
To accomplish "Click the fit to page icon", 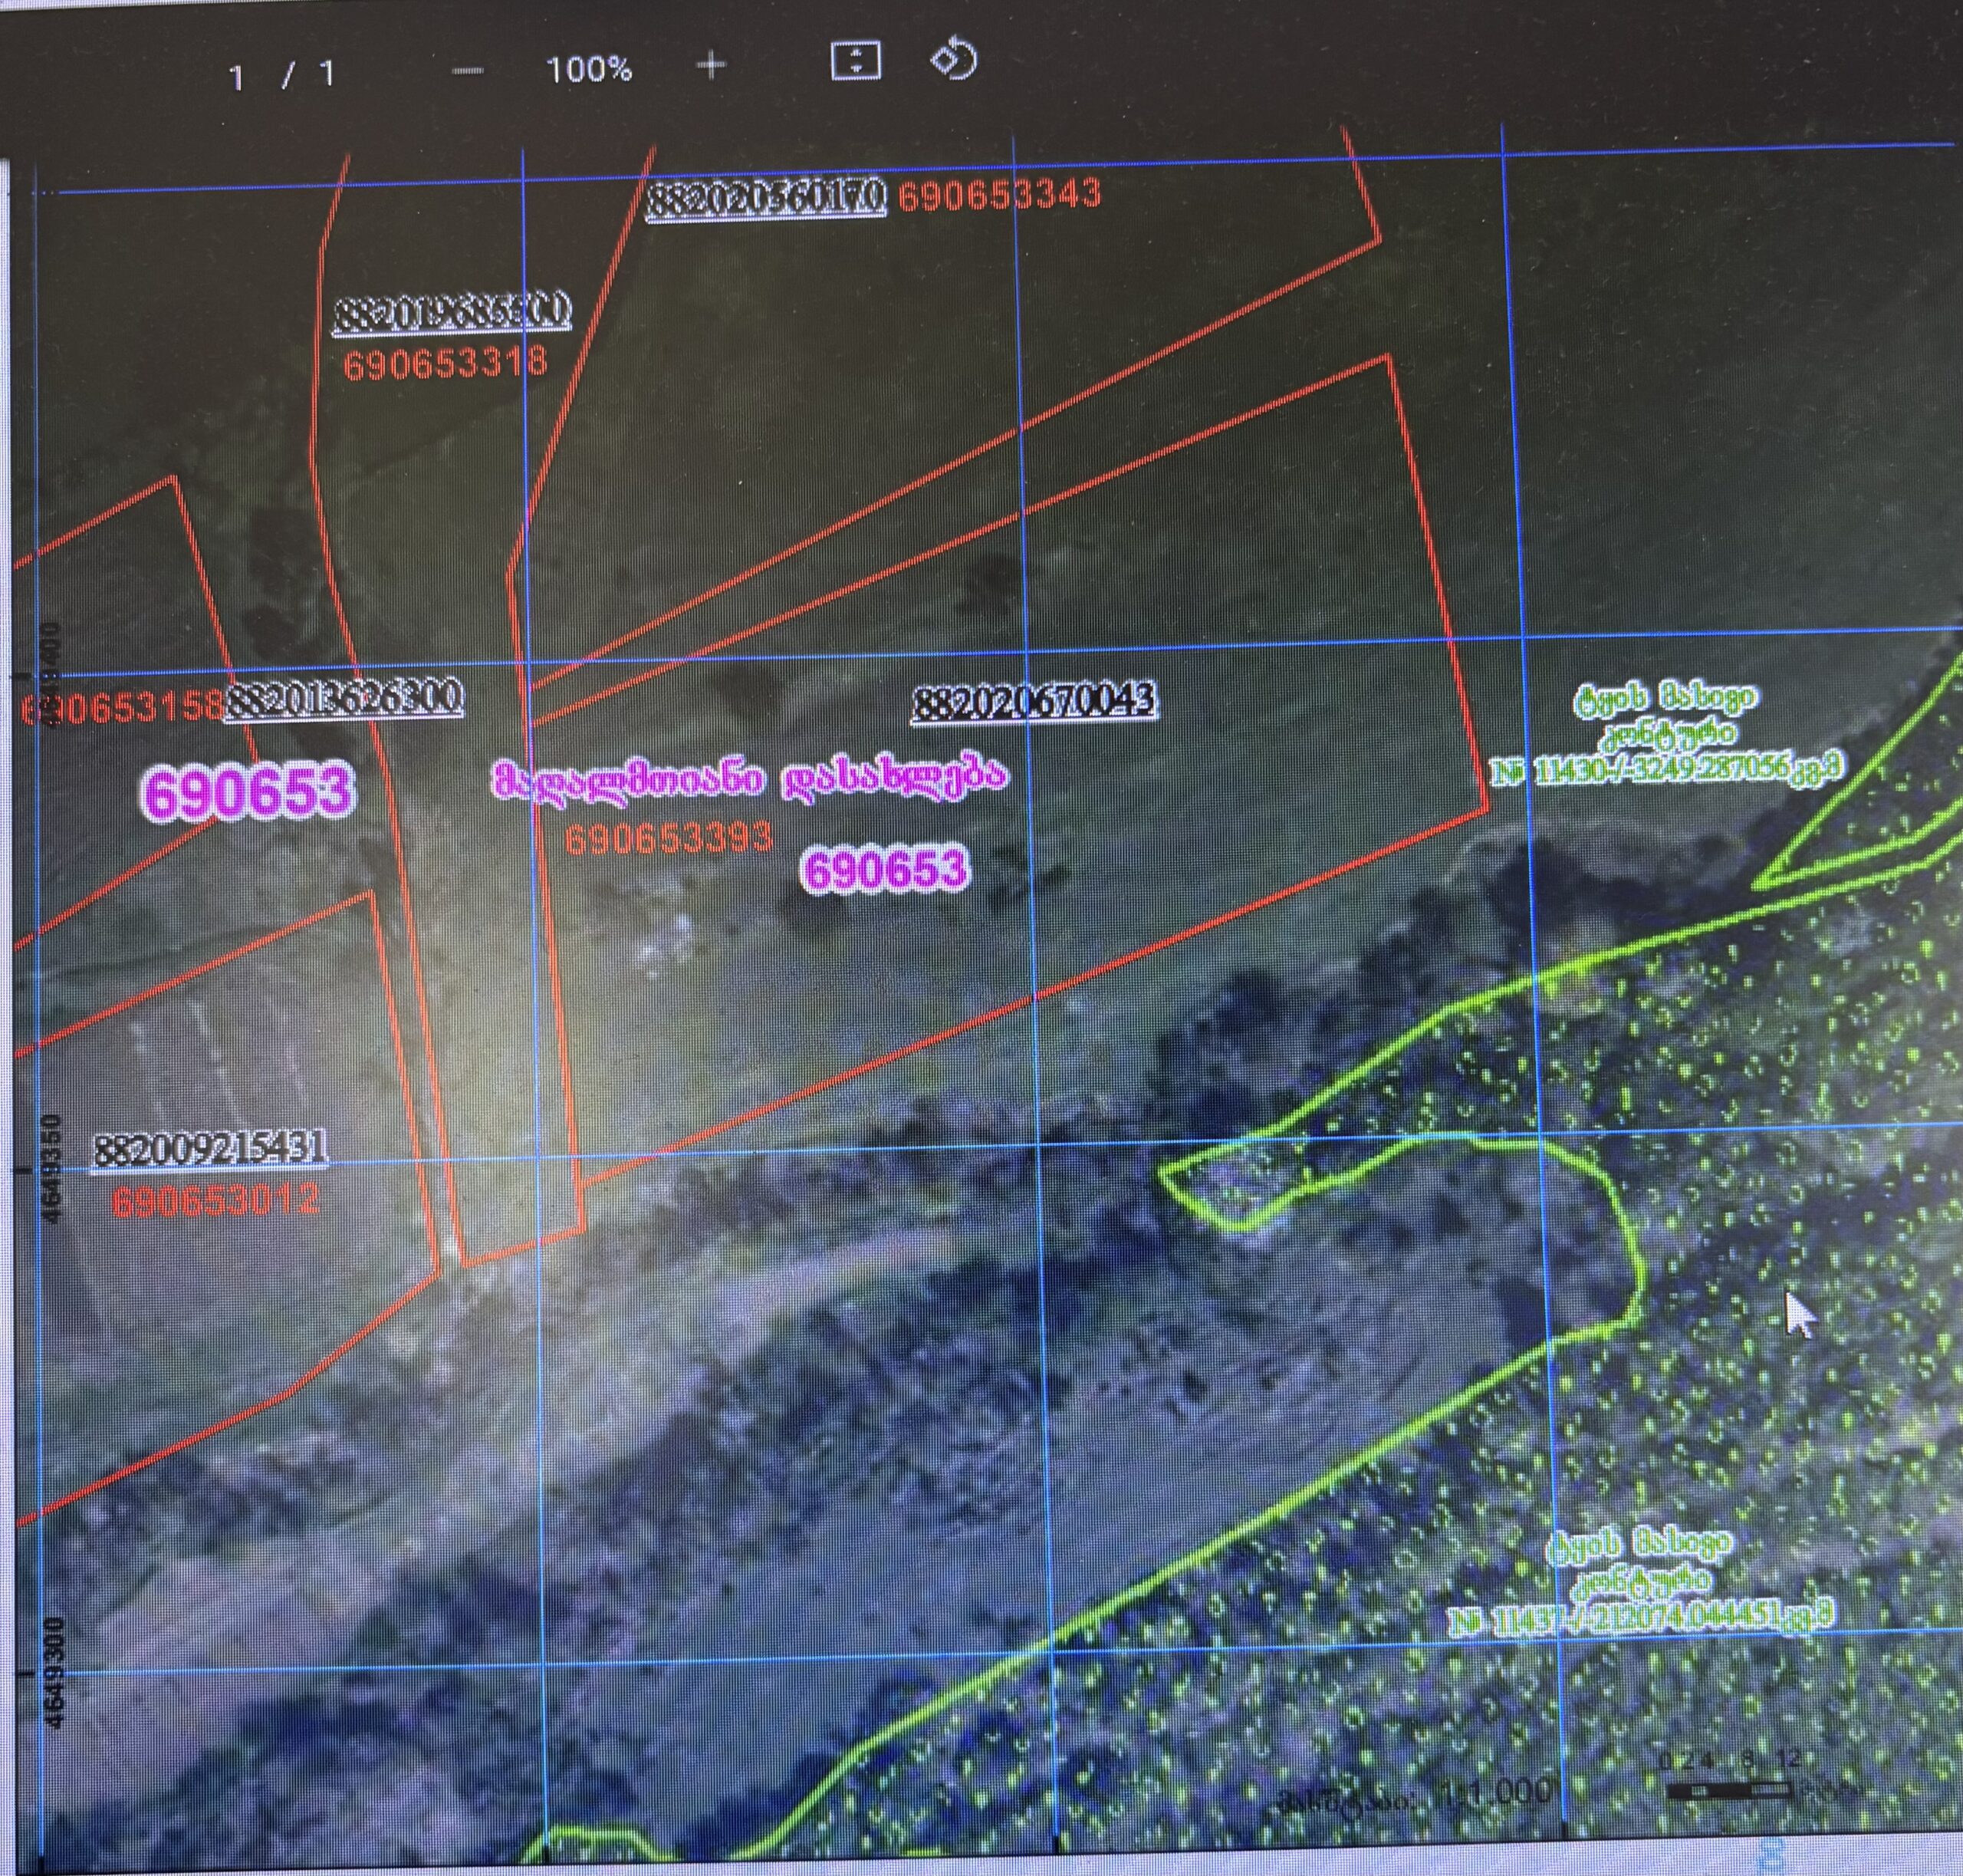I will pos(855,62).
